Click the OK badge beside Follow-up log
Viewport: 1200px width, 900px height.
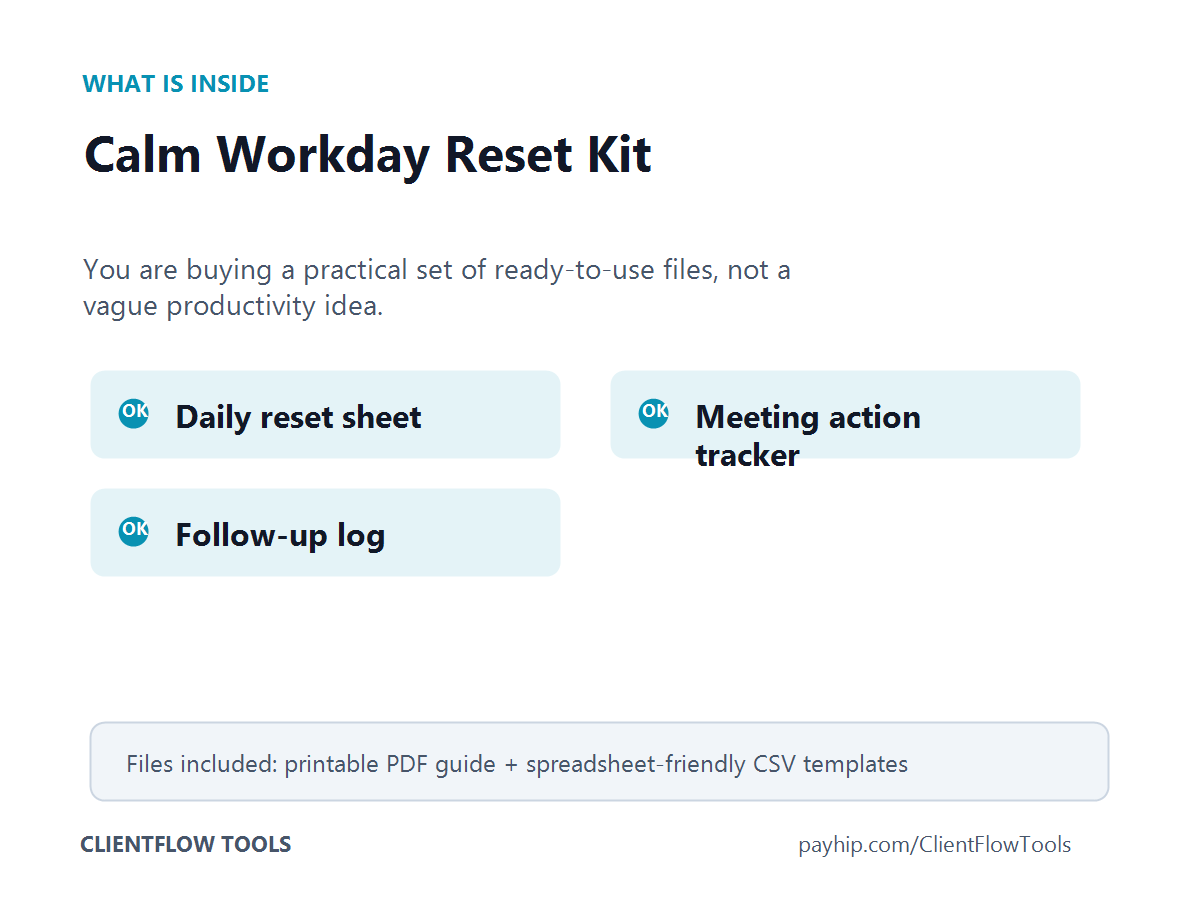(134, 531)
